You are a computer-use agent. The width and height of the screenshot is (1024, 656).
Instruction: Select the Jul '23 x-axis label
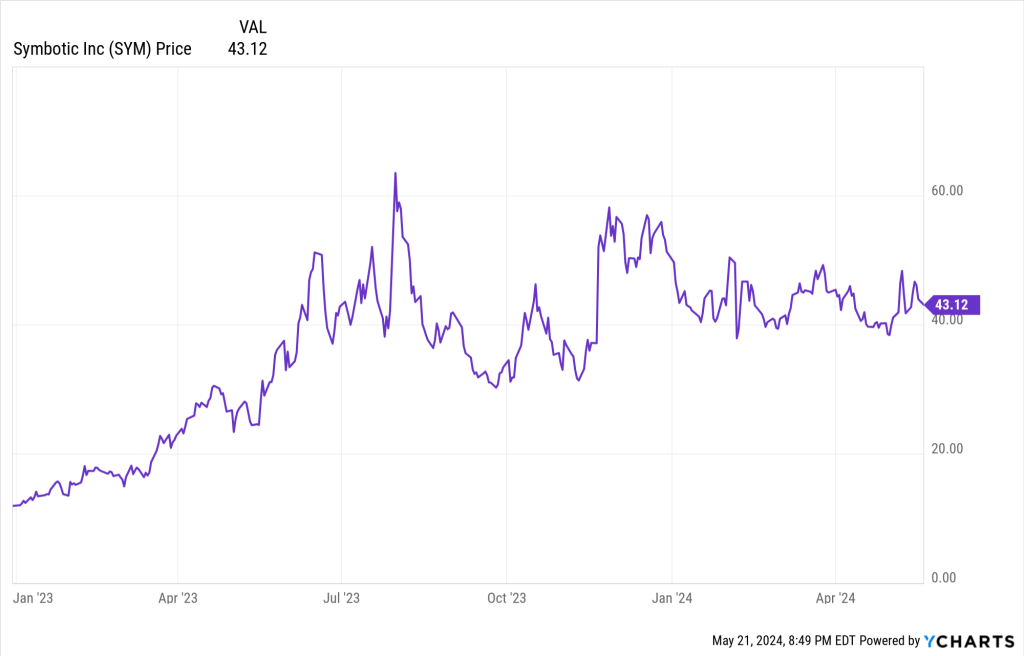342,598
